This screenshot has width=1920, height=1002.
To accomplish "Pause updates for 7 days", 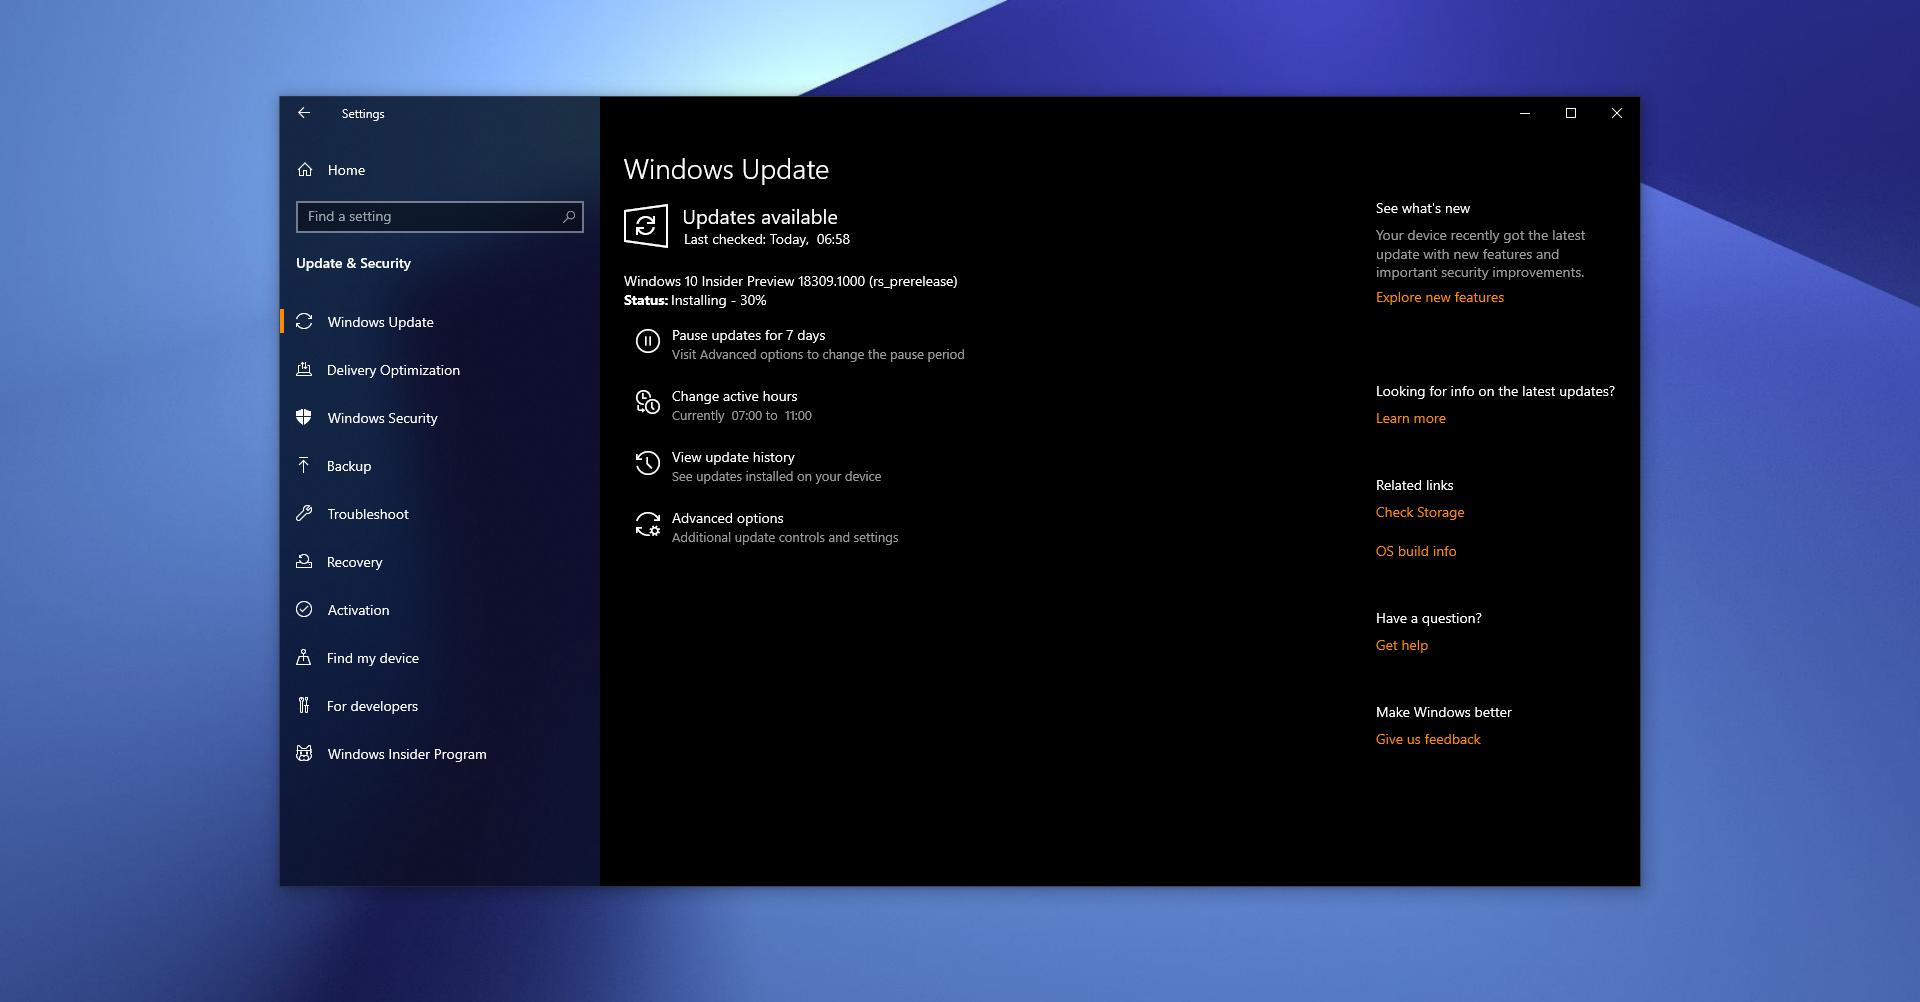I will (800, 344).
